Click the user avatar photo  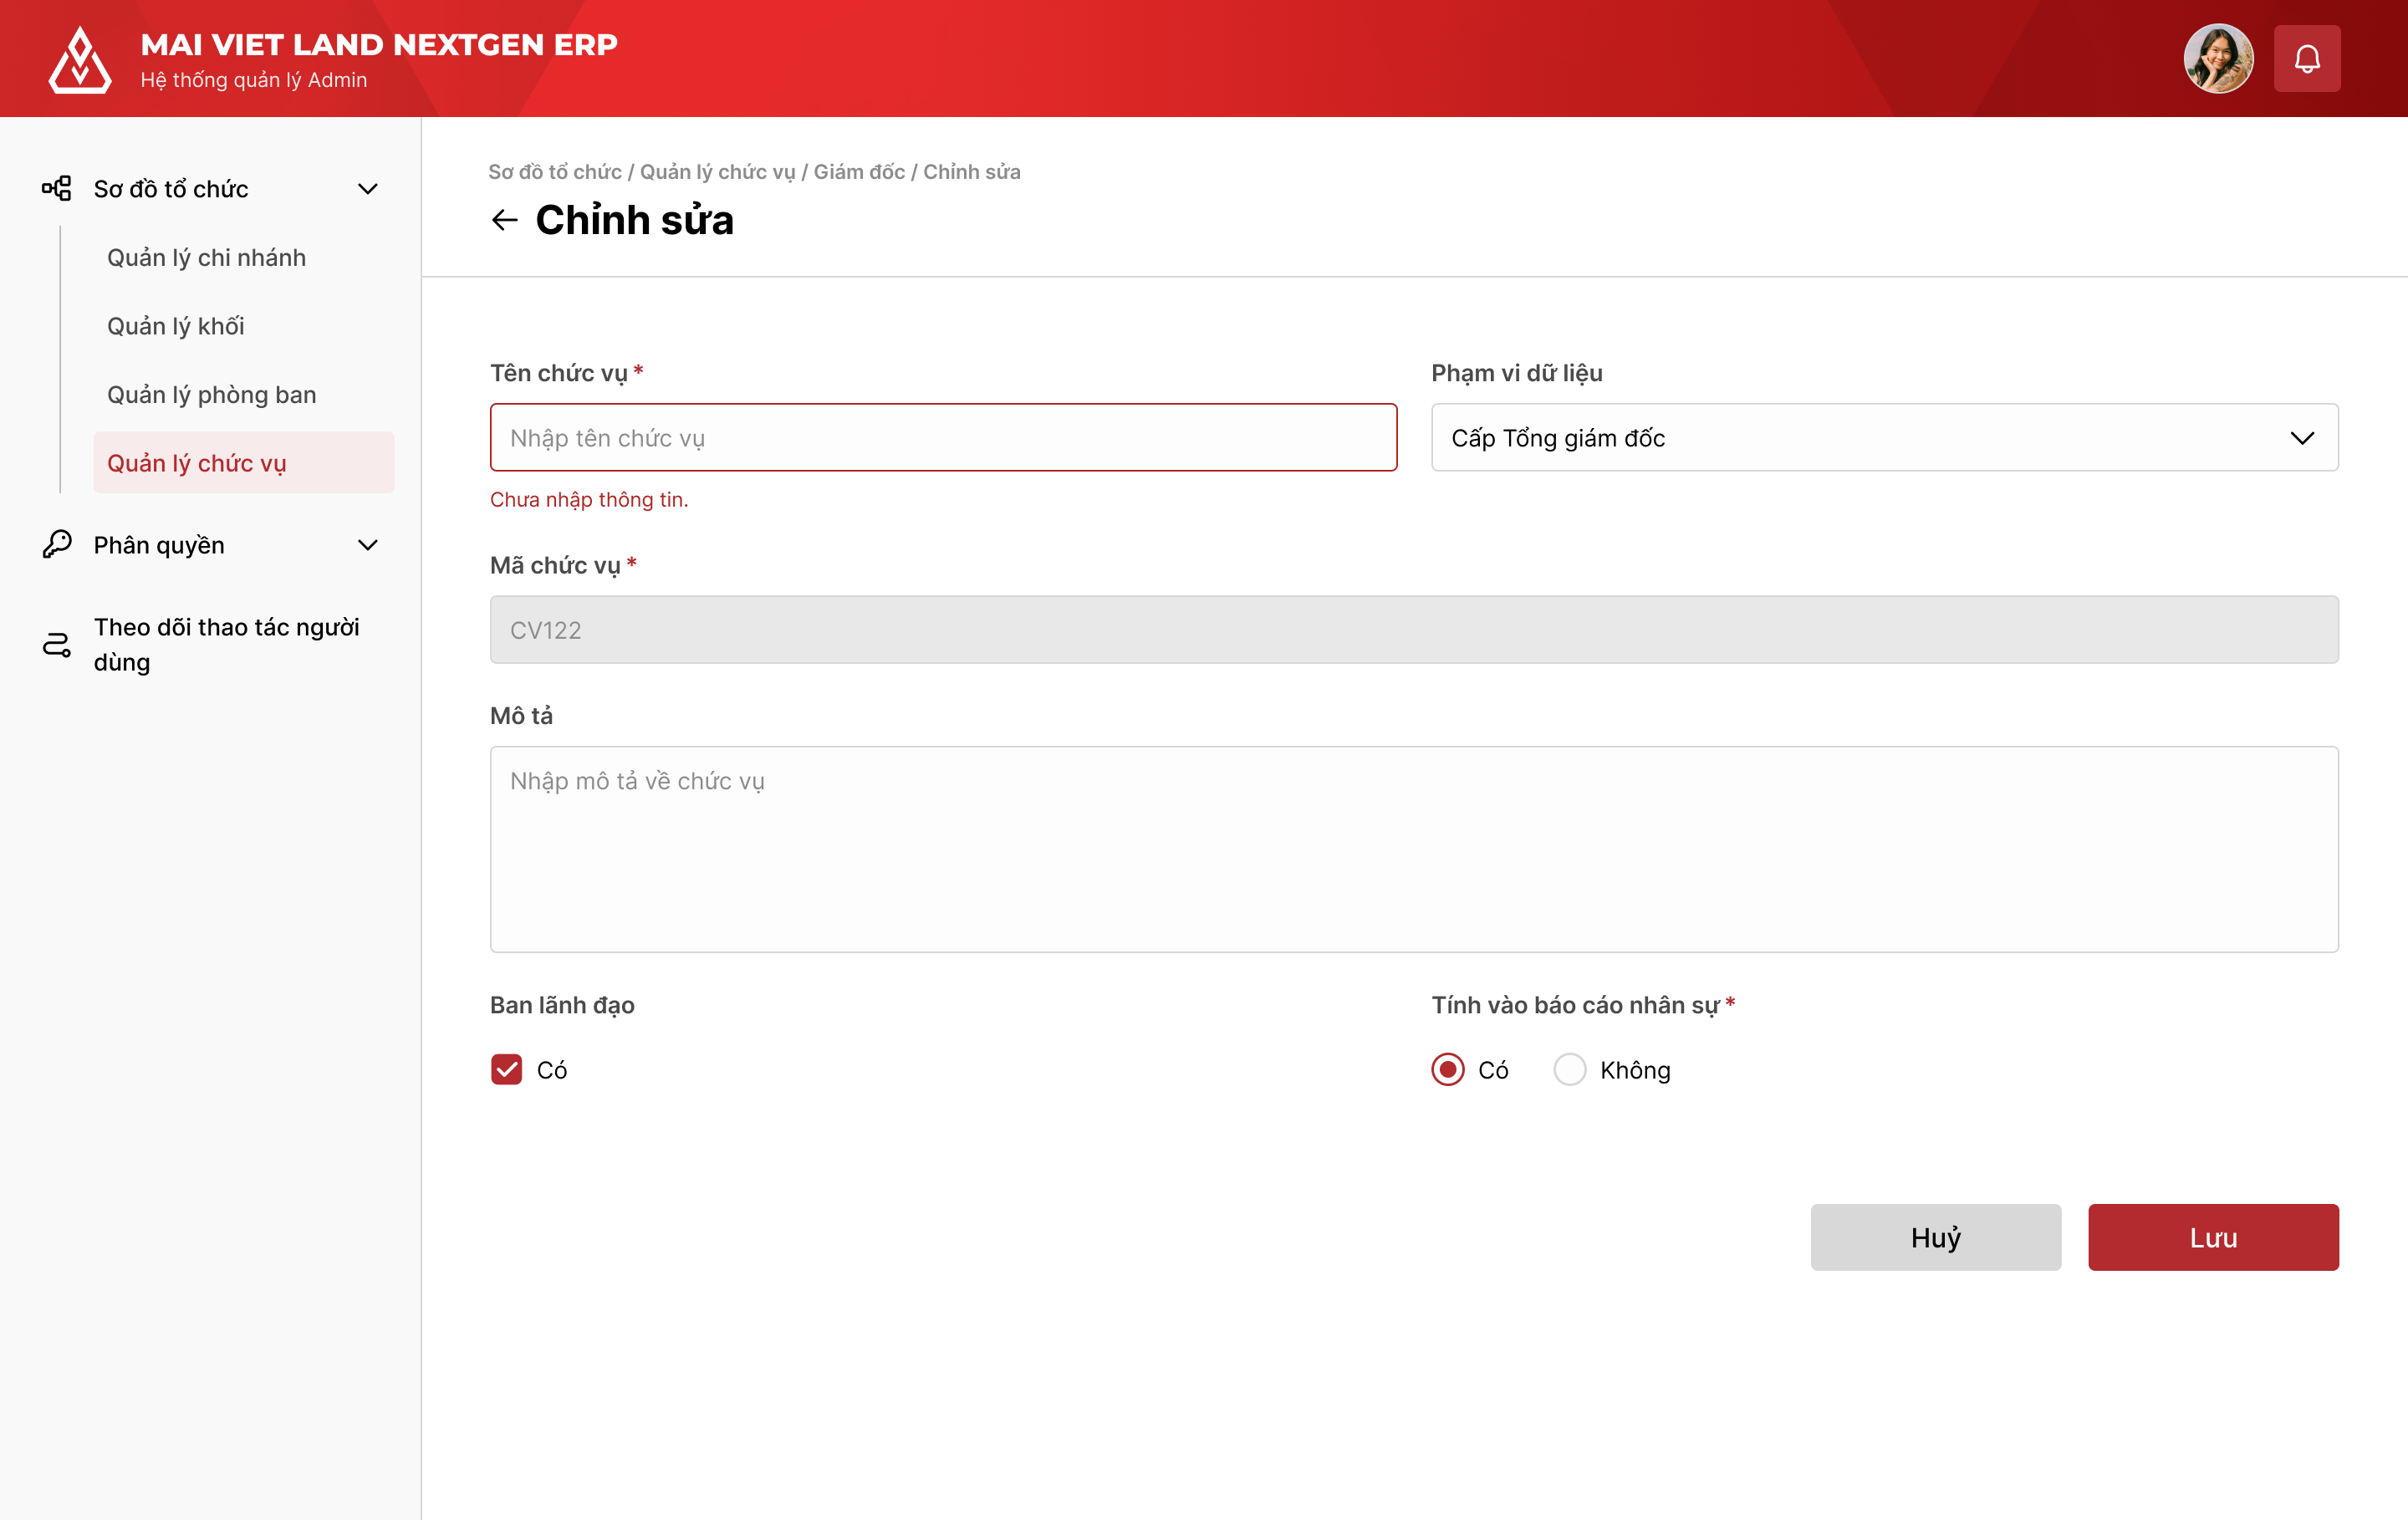click(x=2217, y=59)
